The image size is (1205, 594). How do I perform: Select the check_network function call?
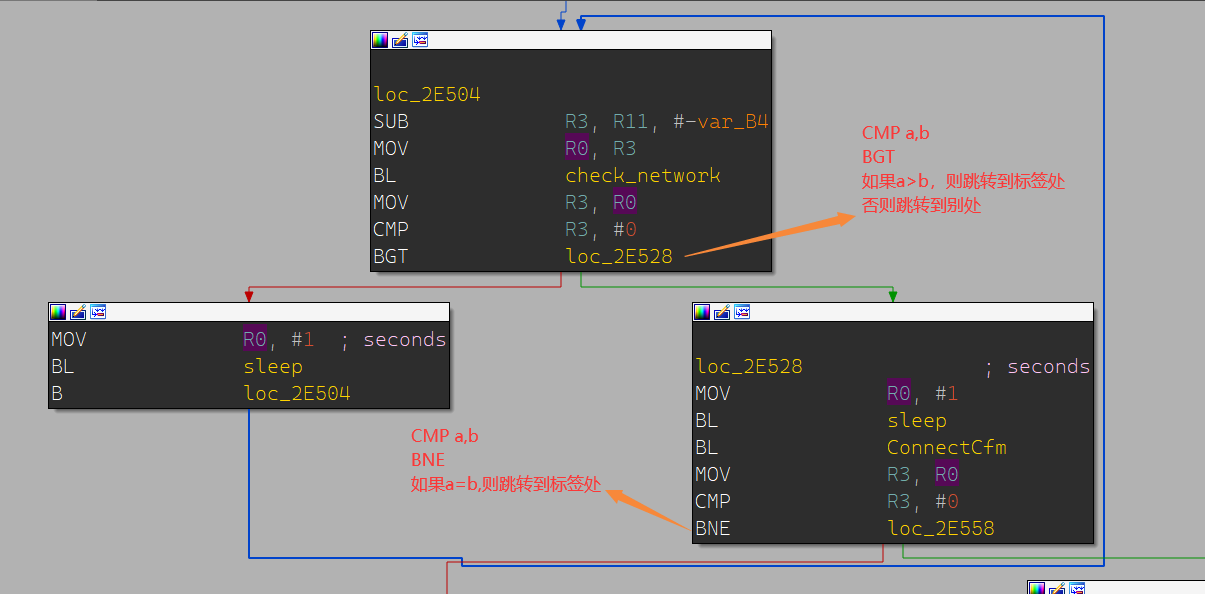coord(642,176)
